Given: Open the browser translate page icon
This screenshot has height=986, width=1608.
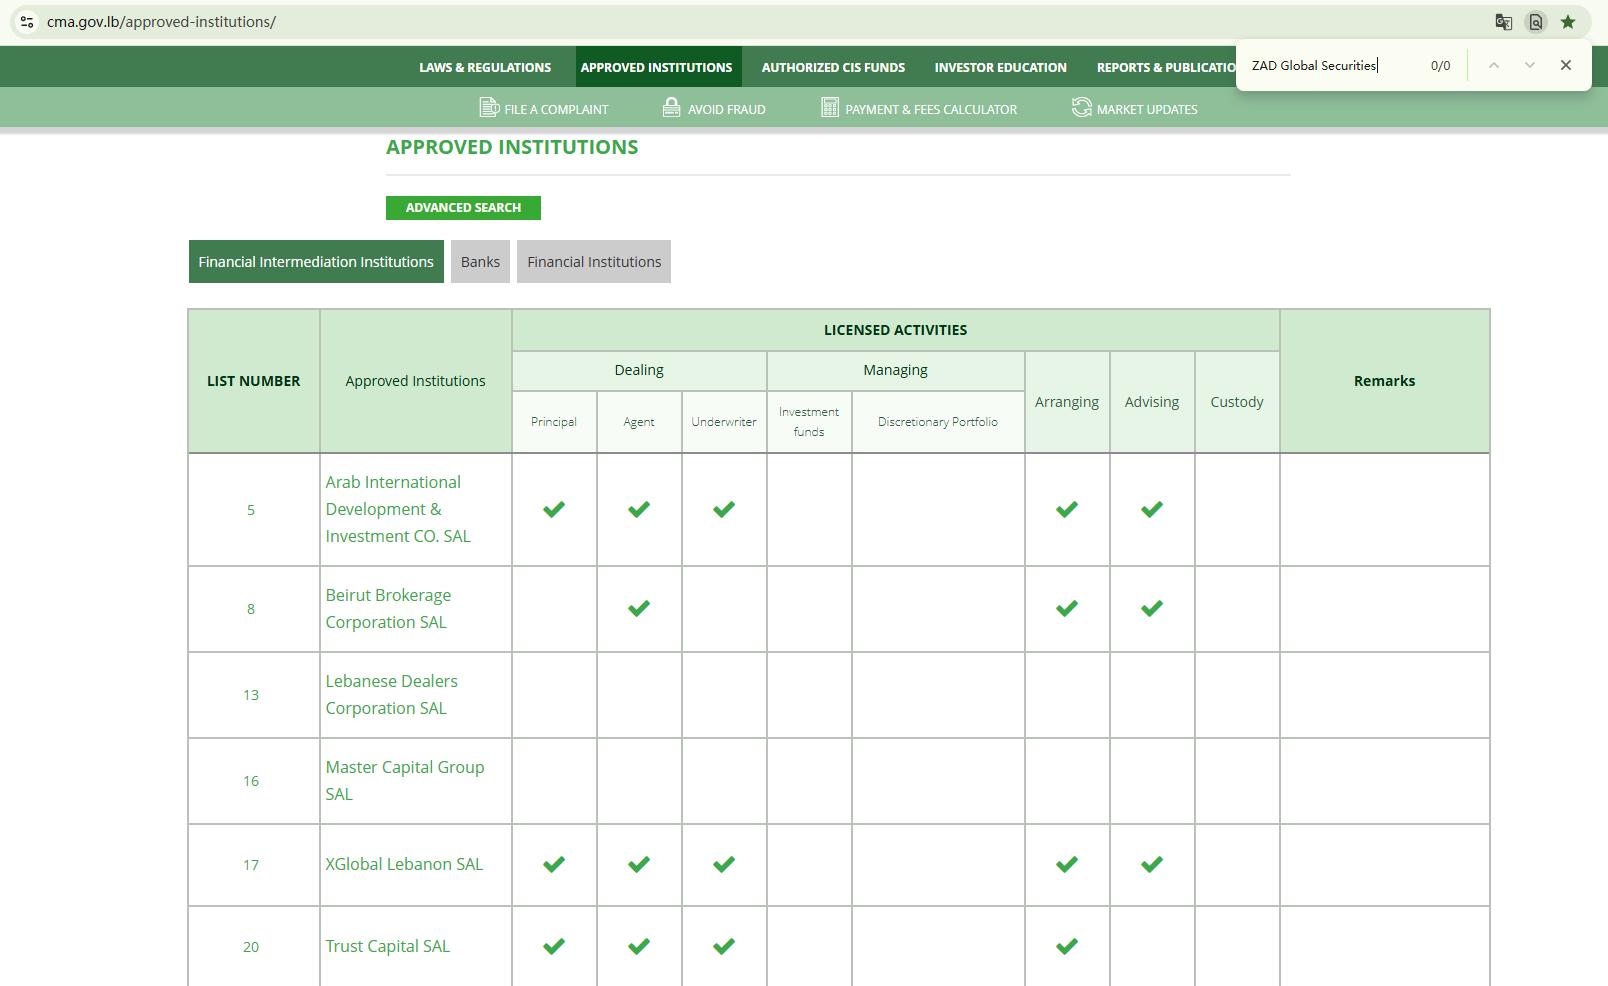Looking at the screenshot, I should [1503, 22].
